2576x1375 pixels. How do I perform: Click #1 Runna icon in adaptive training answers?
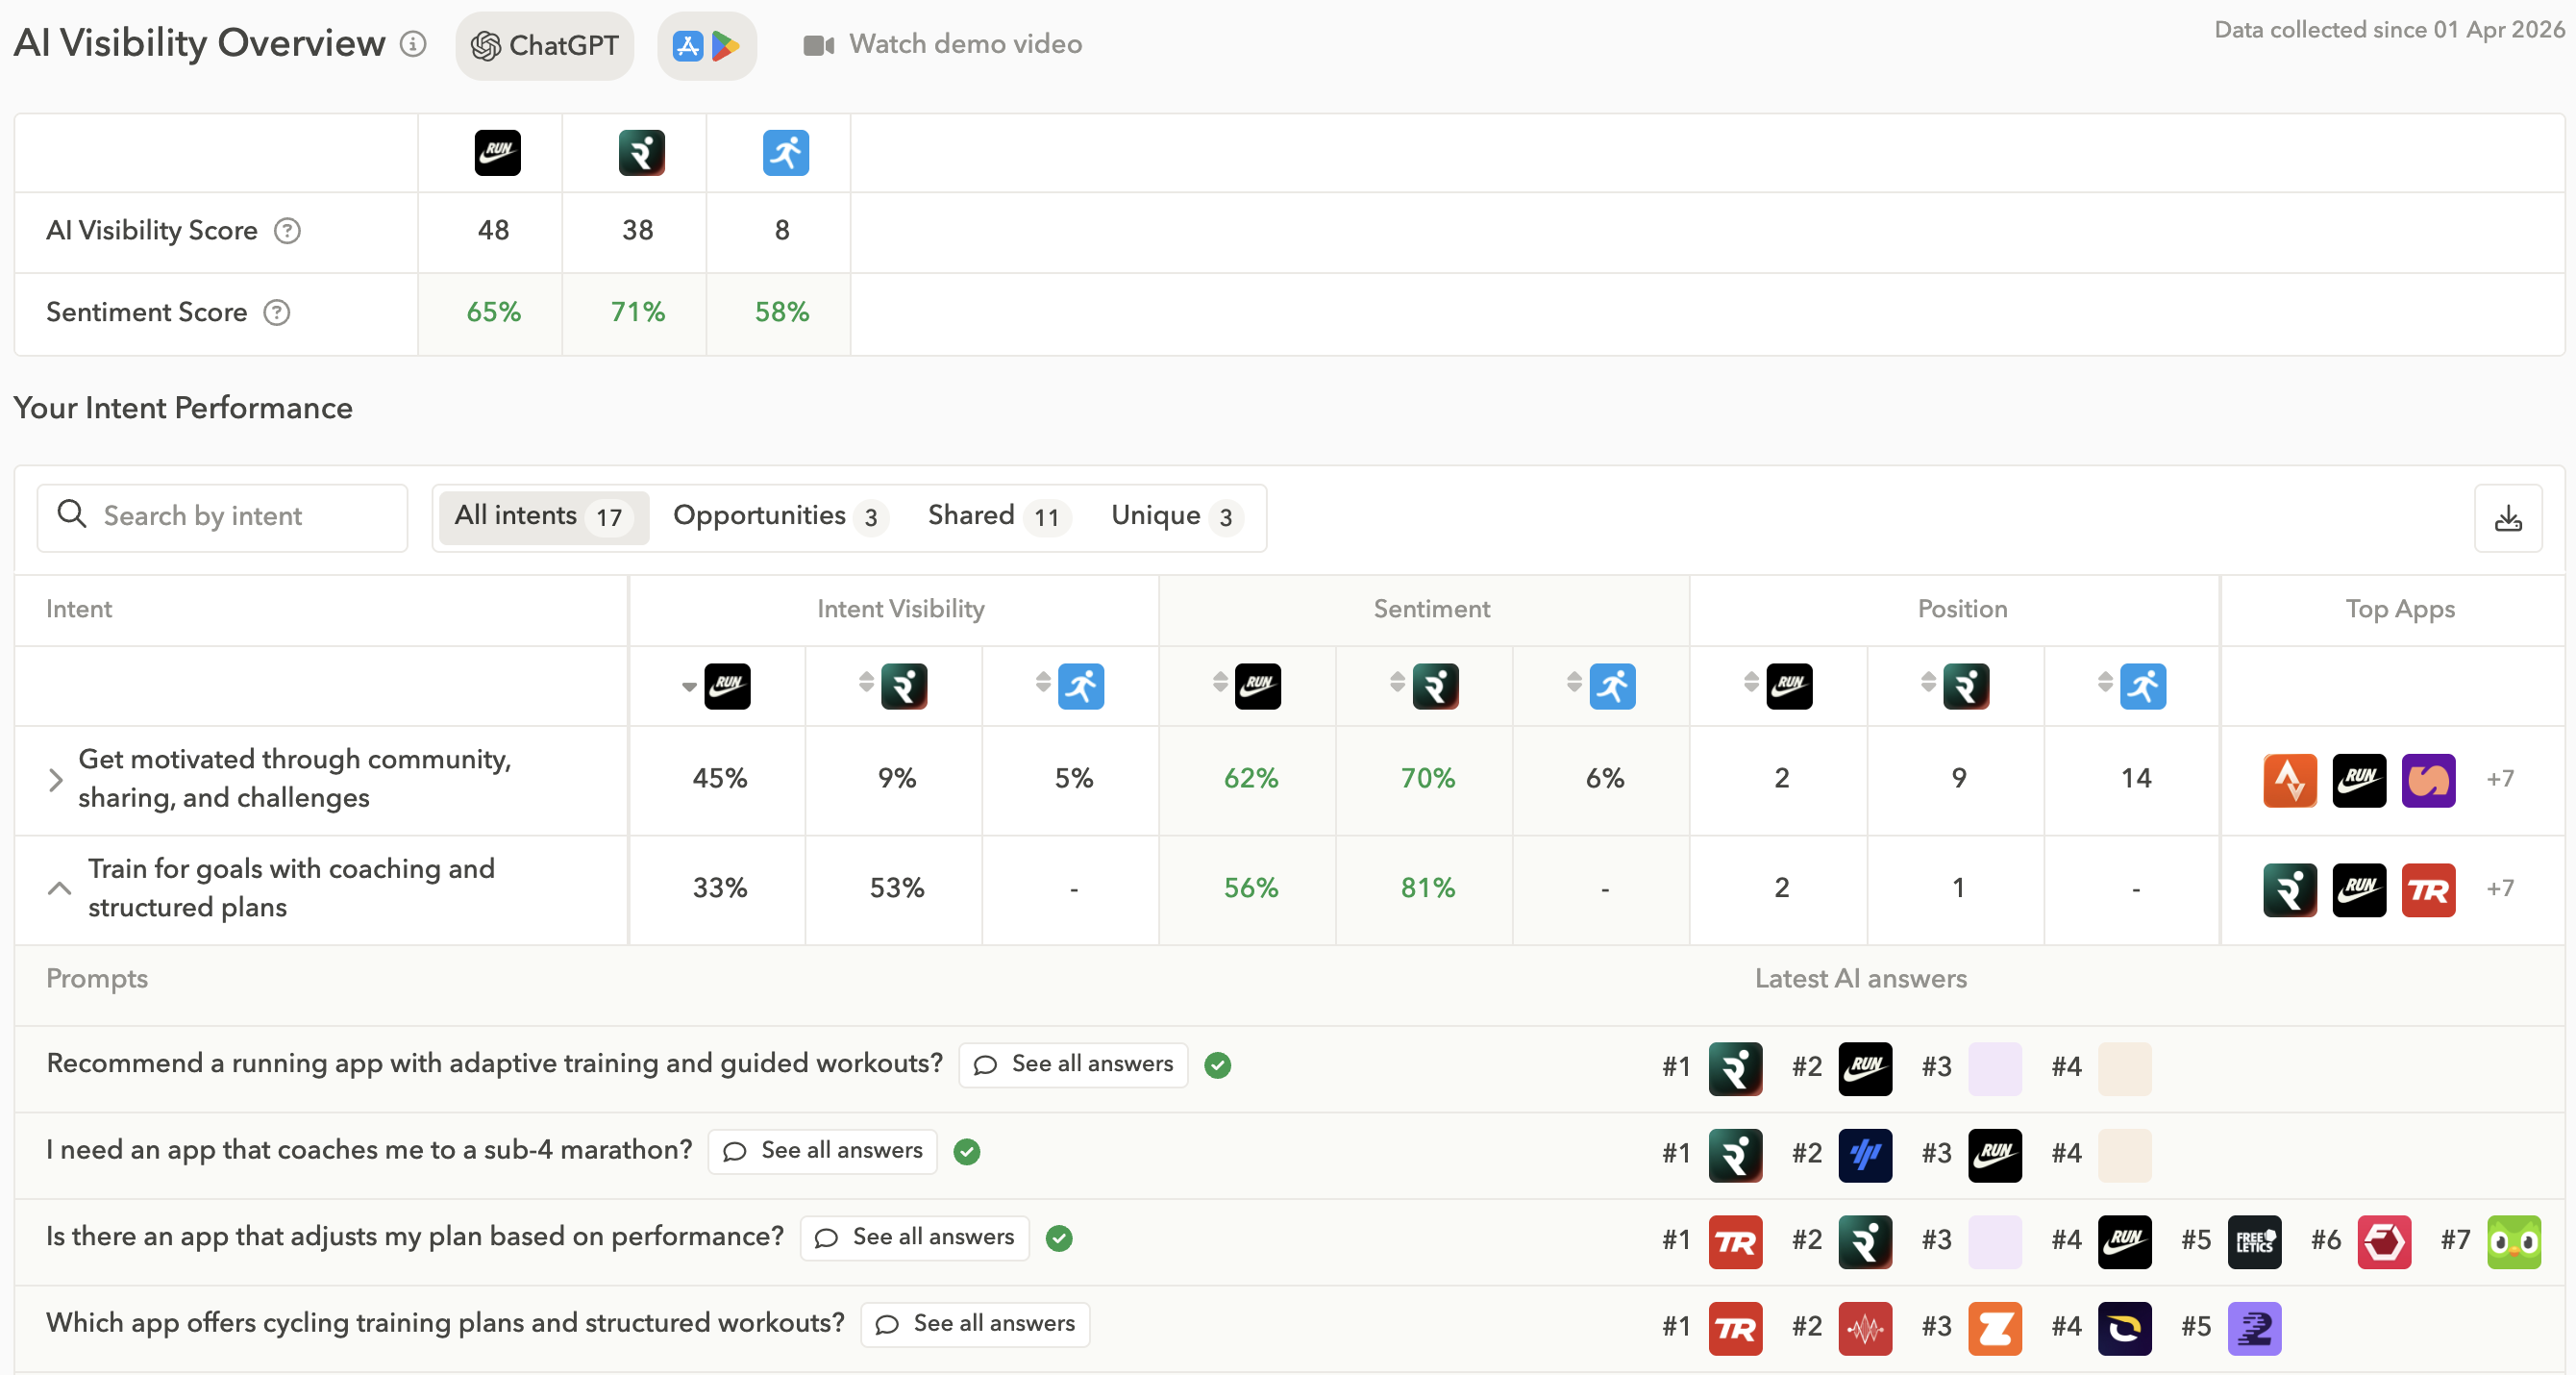pyautogui.click(x=1735, y=1069)
